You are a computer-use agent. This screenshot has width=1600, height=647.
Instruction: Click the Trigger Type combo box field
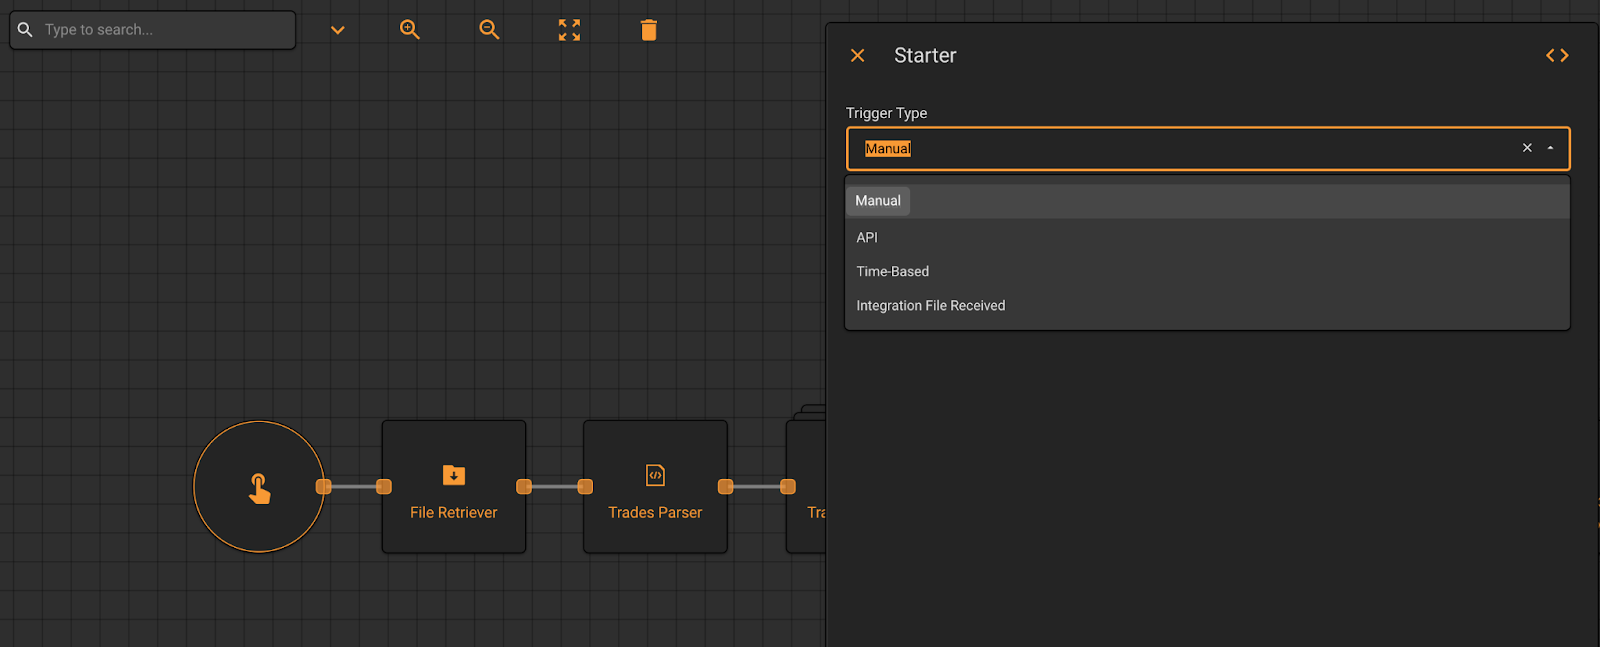point(1180,149)
